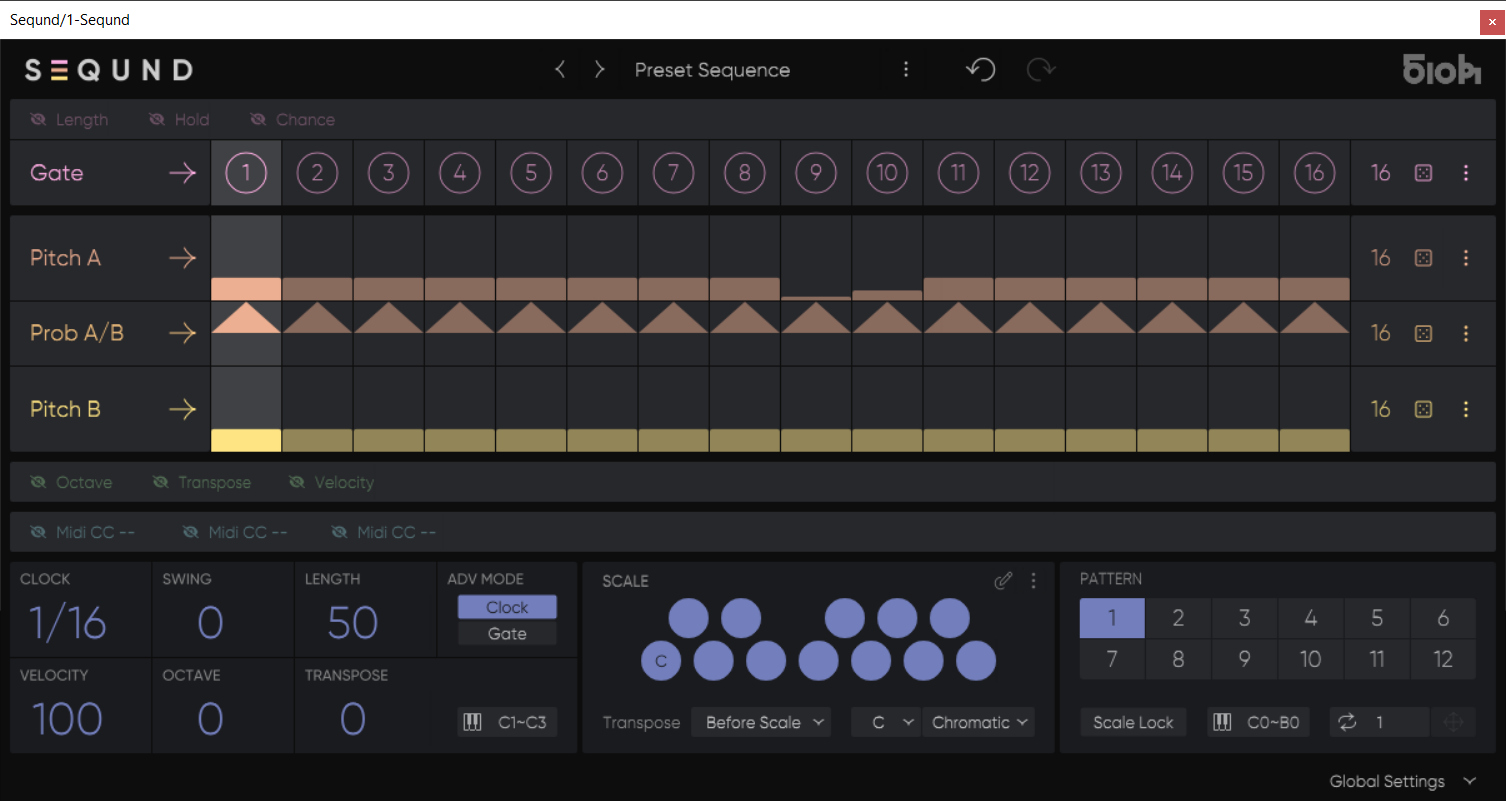Screen dimensions: 1506x801
Task: Click the Scale link icon
Action: point(1003,581)
